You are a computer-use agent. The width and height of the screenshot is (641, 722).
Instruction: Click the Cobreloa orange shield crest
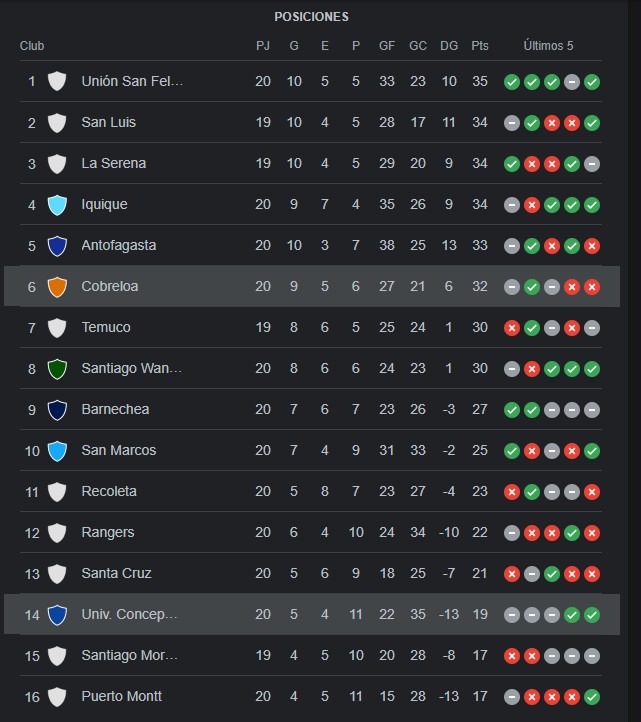point(57,287)
